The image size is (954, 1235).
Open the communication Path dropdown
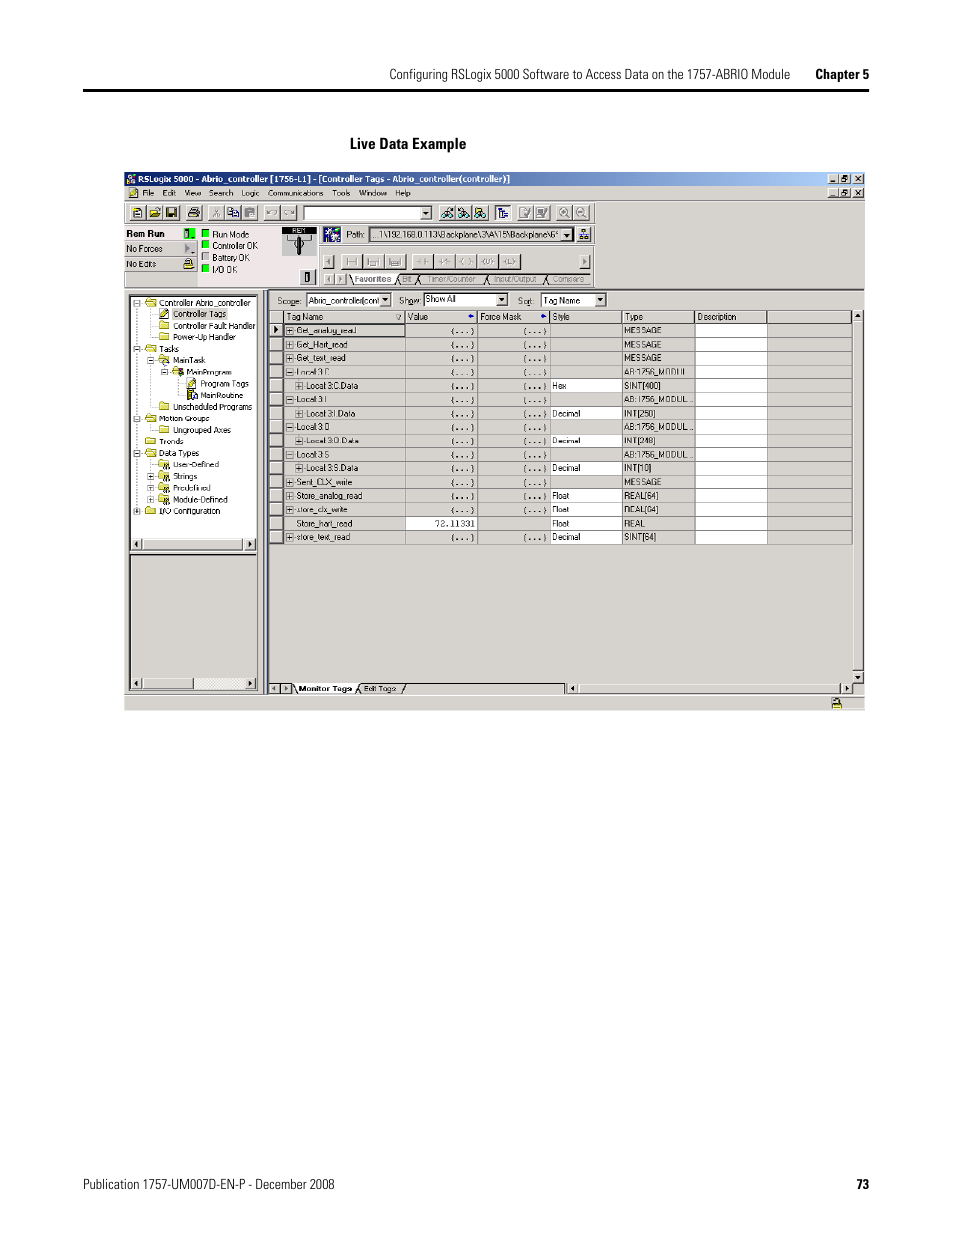tap(567, 235)
